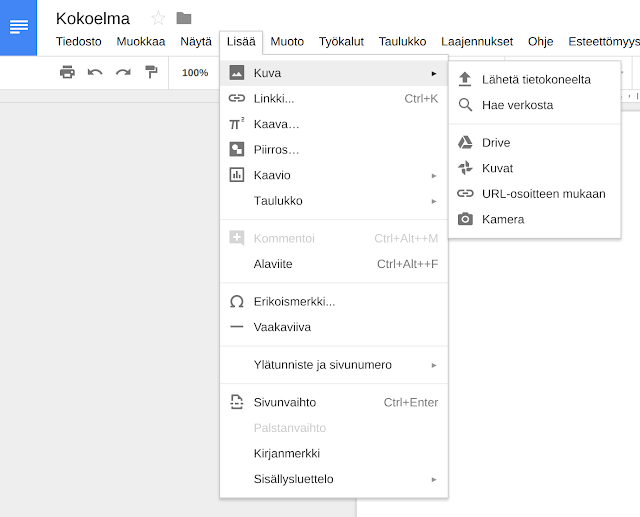Select Drive as image source
Screen dimensions: 640x517
pos(495,143)
